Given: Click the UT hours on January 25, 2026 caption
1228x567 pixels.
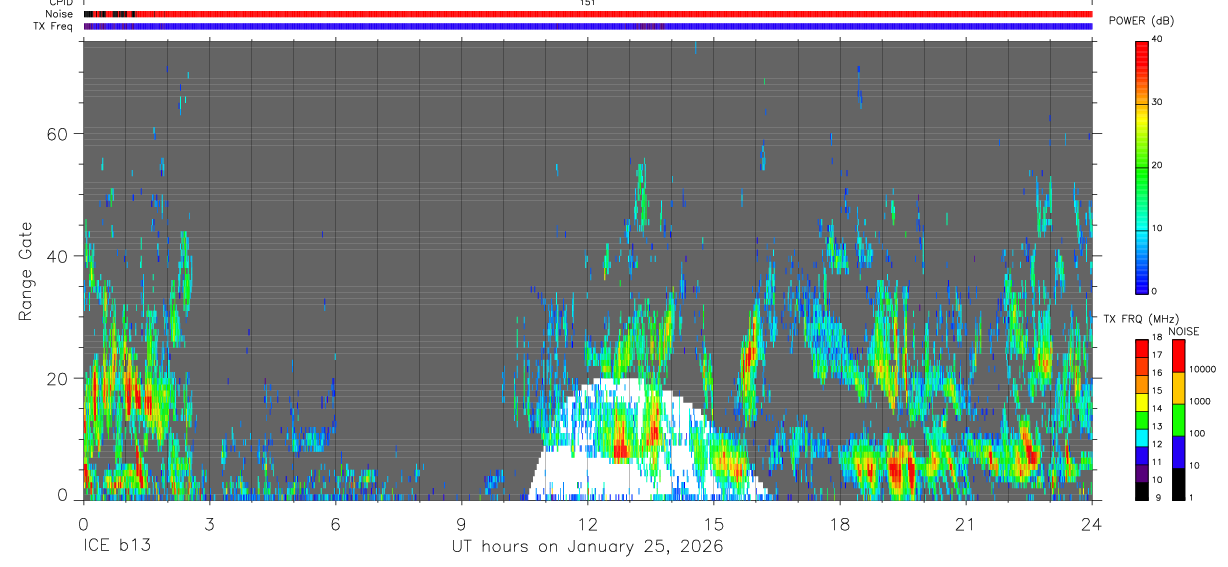Looking at the screenshot, I should (x=587, y=547).
